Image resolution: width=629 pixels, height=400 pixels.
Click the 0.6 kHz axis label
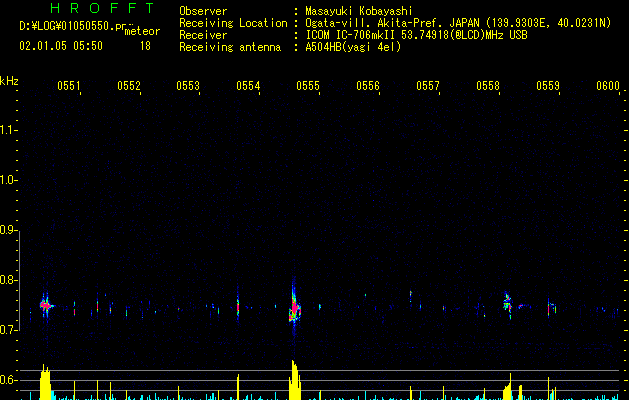(8, 380)
